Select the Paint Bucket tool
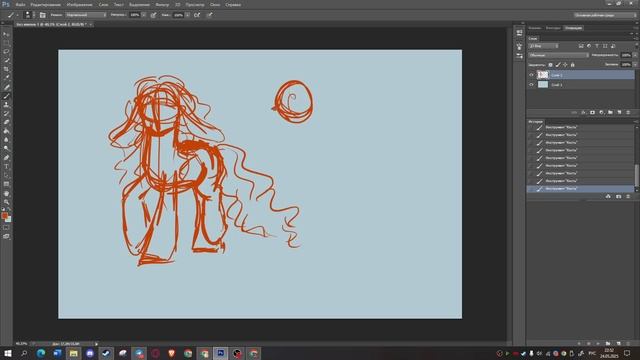 (x=6, y=131)
